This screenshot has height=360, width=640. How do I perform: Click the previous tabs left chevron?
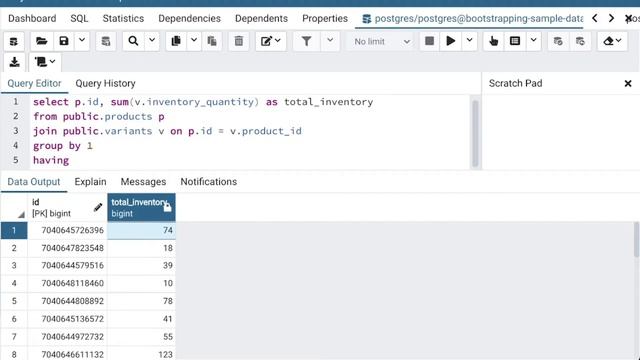tap(595, 18)
